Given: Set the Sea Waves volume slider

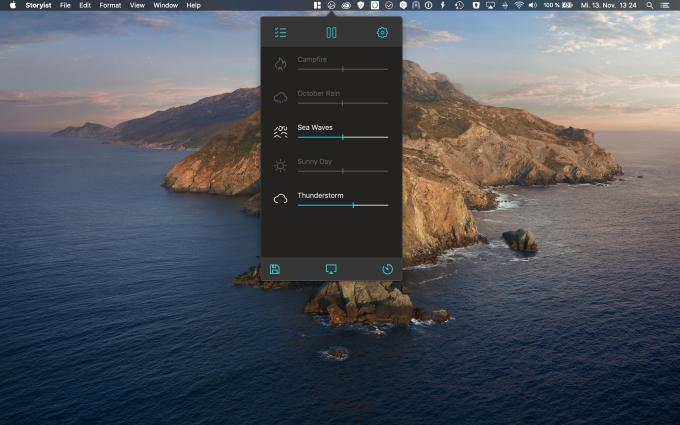Looking at the screenshot, I should [343, 137].
